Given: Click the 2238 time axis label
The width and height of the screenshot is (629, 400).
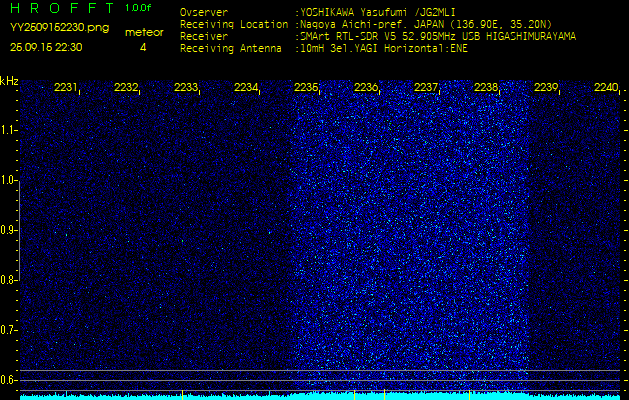Looking at the screenshot, I should (x=486, y=87).
